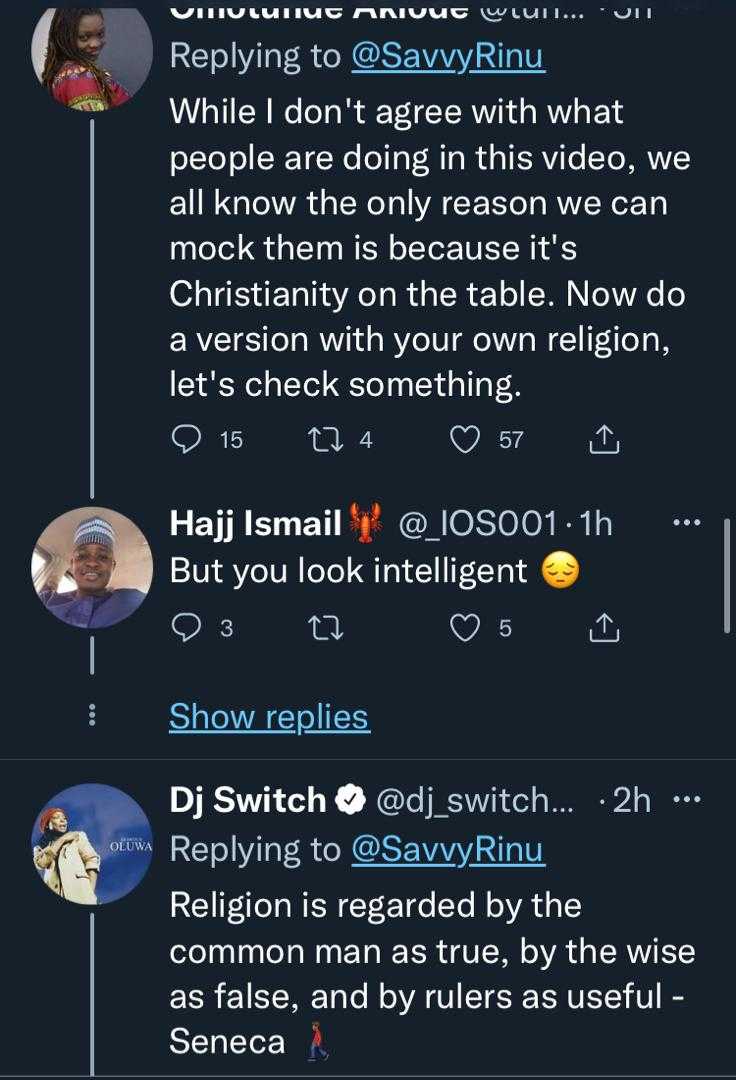Open the @SavvyRinu link in top tweet
The width and height of the screenshot is (736, 1080).
[x=447, y=56]
